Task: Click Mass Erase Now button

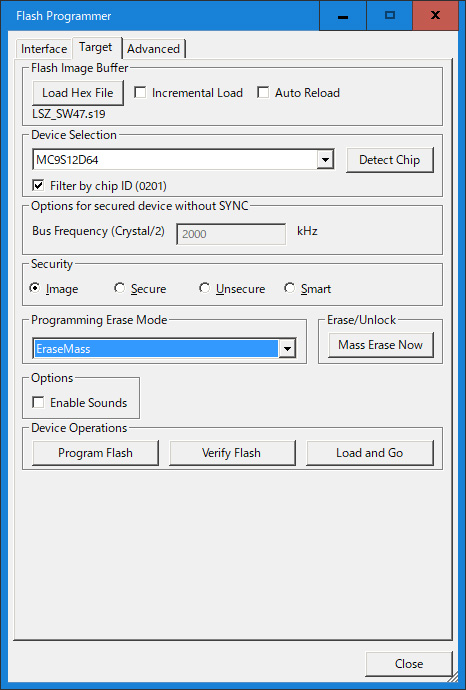Action: click(381, 345)
